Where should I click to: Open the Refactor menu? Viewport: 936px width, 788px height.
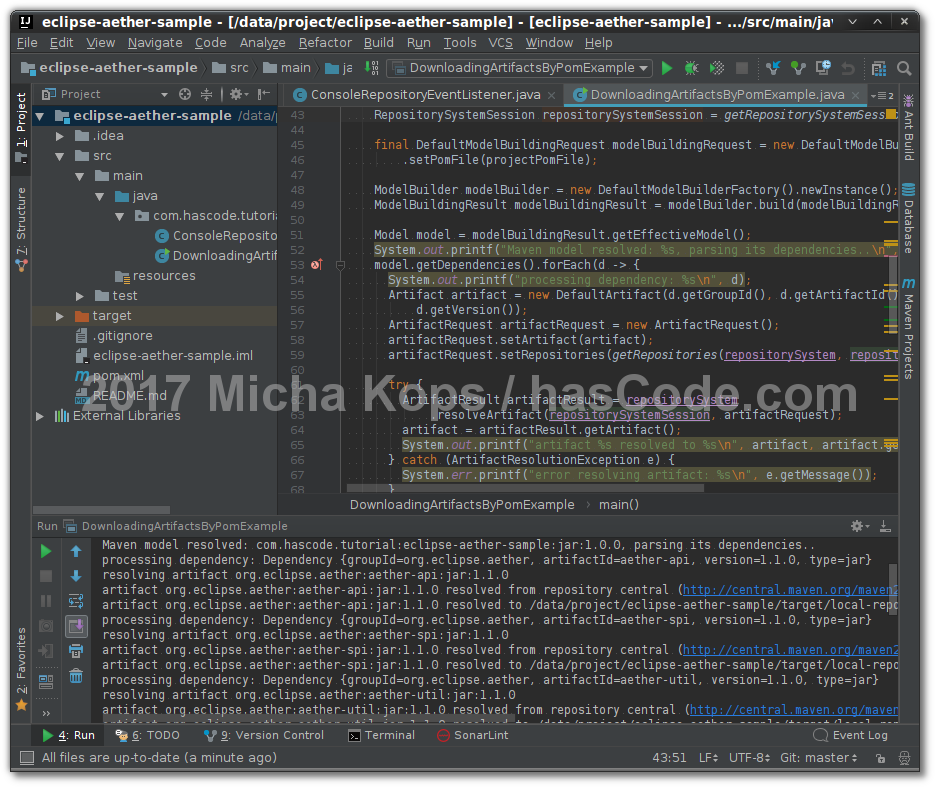tap(325, 43)
